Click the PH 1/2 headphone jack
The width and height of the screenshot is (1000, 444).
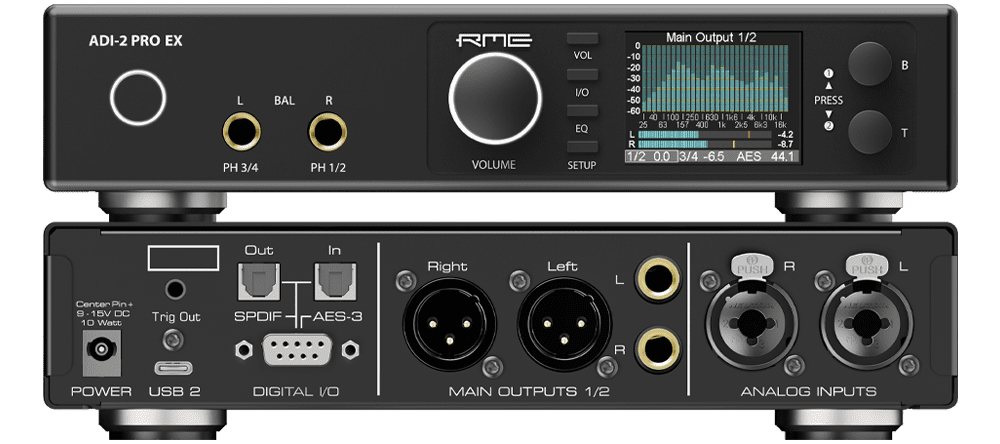(328, 131)
